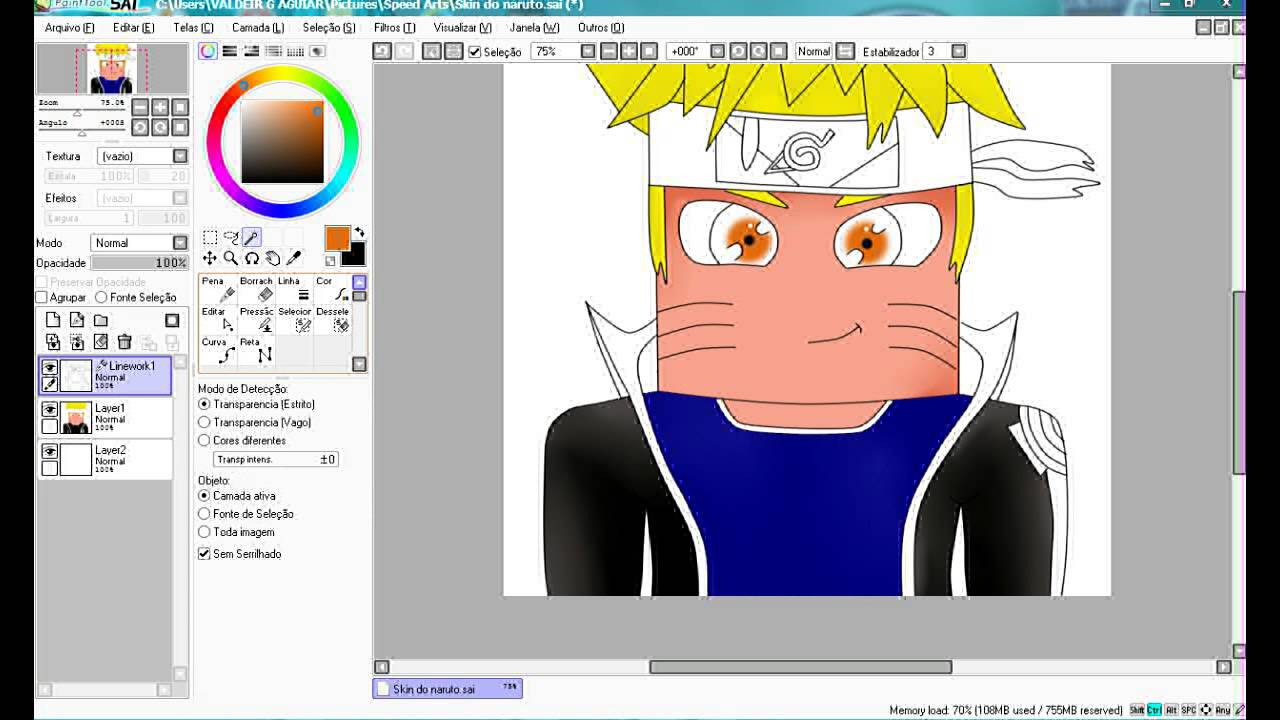
Task: Switch to Skin do naruto.sai tab
Action: tap(447, 688)
